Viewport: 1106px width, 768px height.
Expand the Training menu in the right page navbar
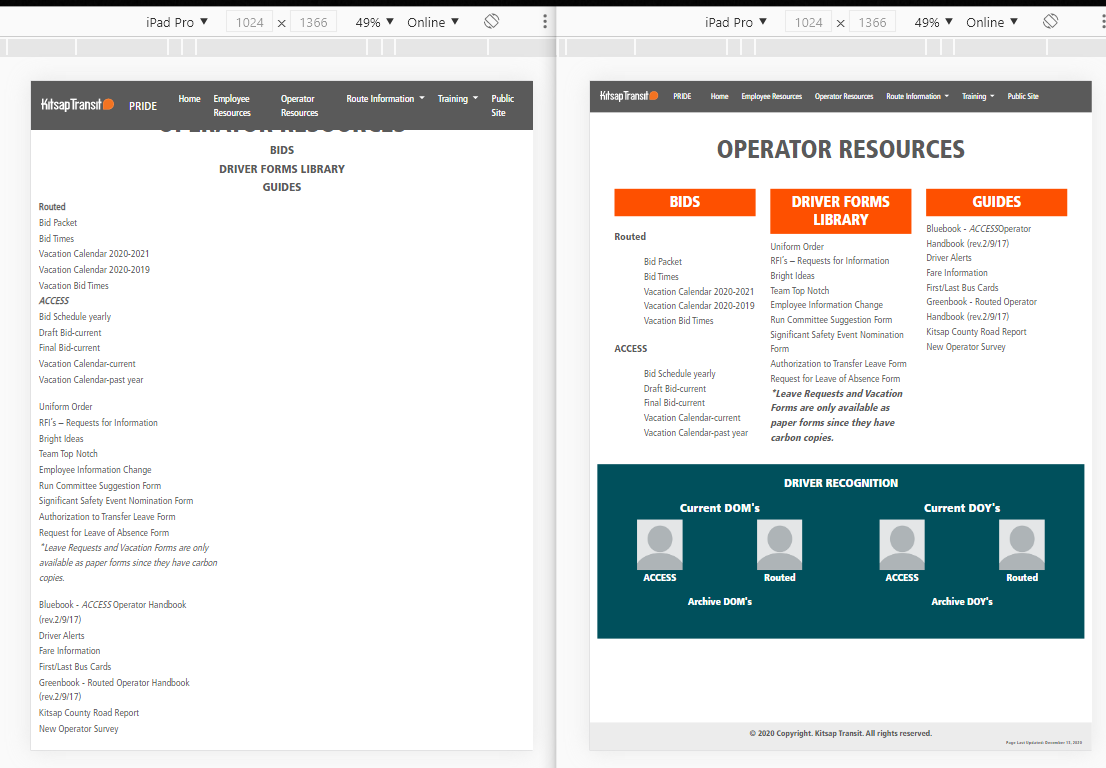tap(977, 96)
